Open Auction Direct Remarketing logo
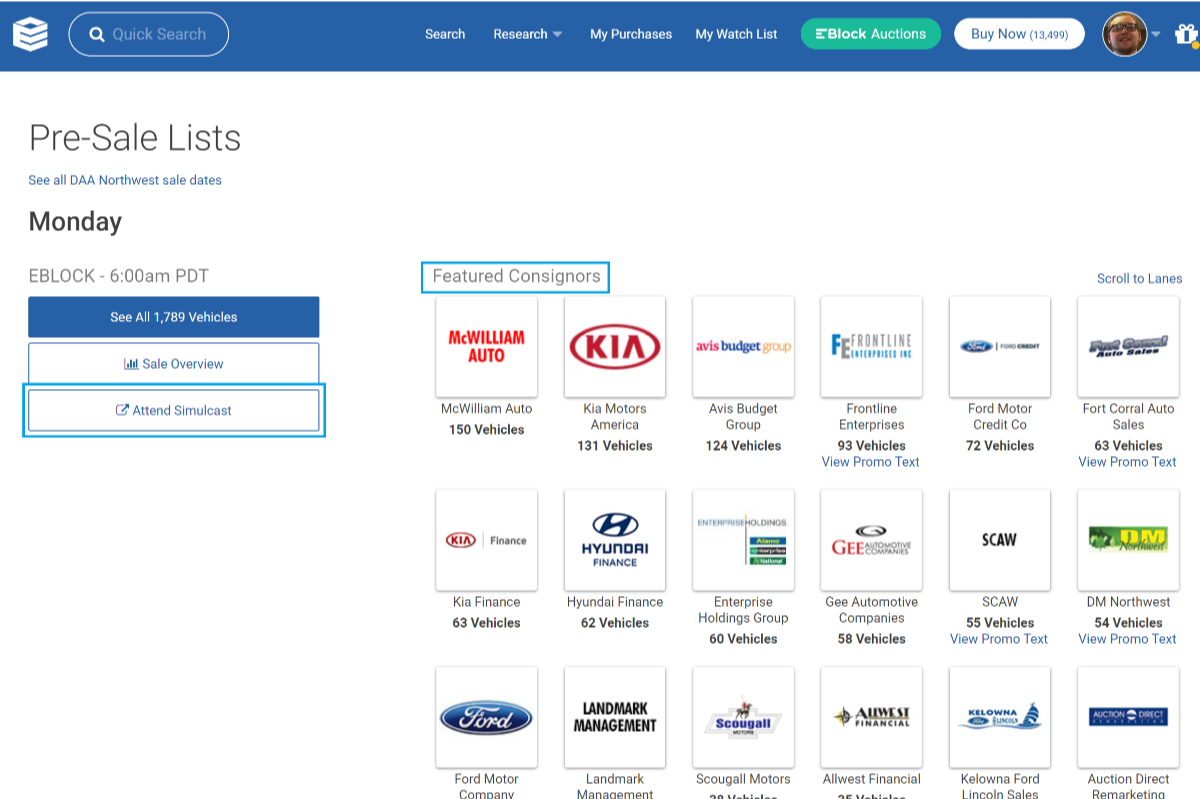1200x799 pixels. pyautogui.click(x=1128, y=717)
